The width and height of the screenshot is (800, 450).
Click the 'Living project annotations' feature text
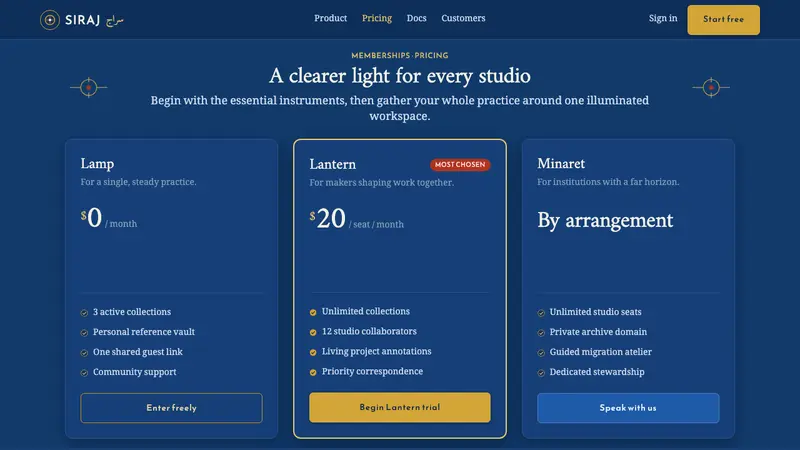pos(376,351)
